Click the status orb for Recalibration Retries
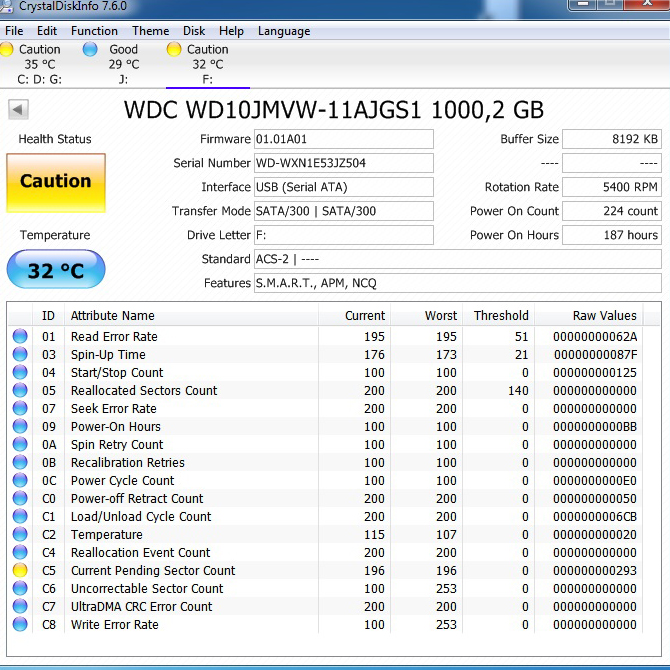The width and height of the screenshot is (670, 670). [20, 462]
